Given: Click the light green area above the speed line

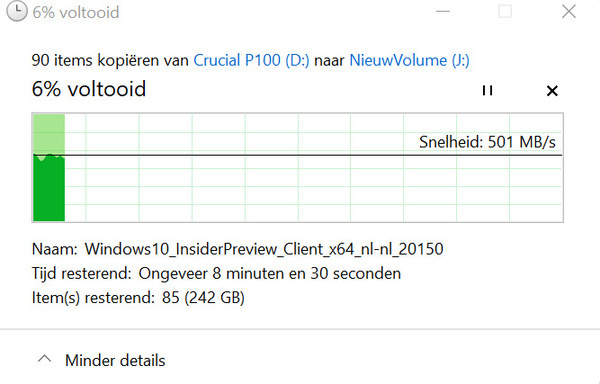Looking at the screenshot, I should (49, 134).
